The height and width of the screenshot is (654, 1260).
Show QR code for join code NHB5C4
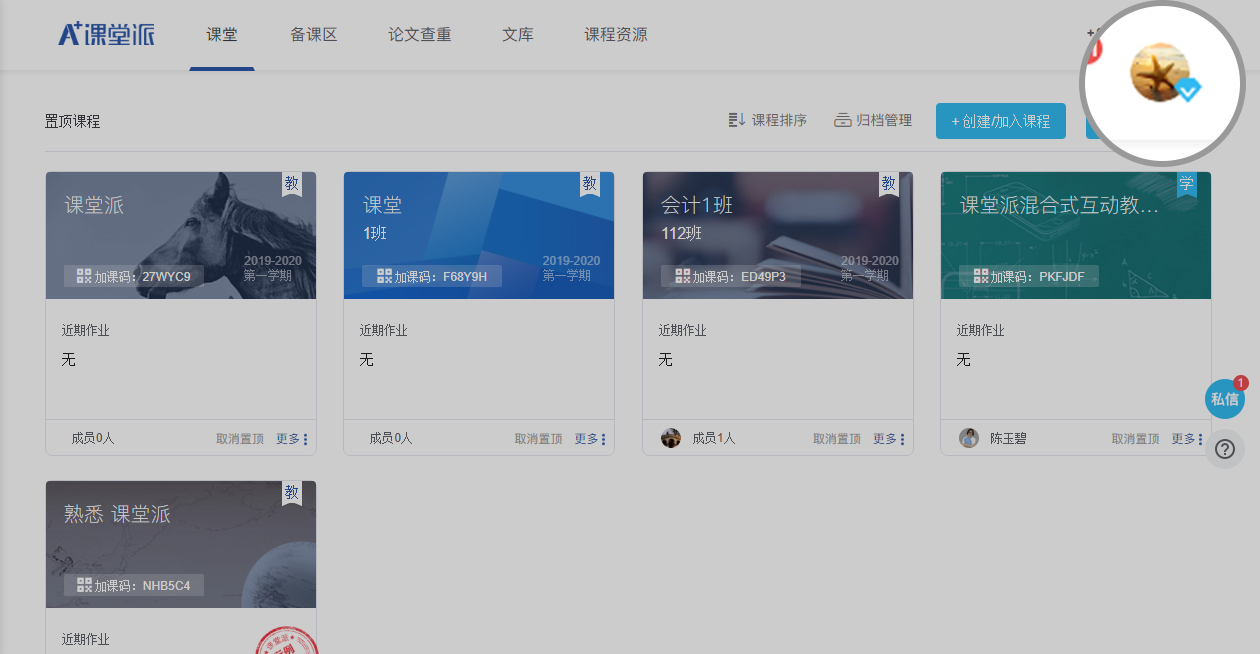pyautogui.click(x=84, y=585)
